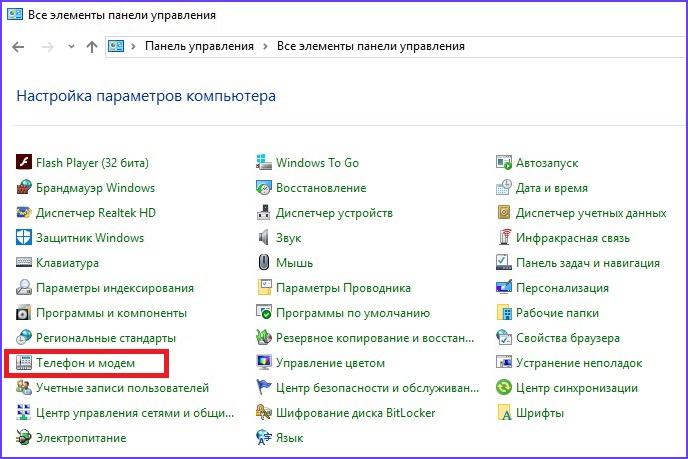Open the Устранение неполадок text link
This screenshot has width=688, height=459.
(579, 363)
